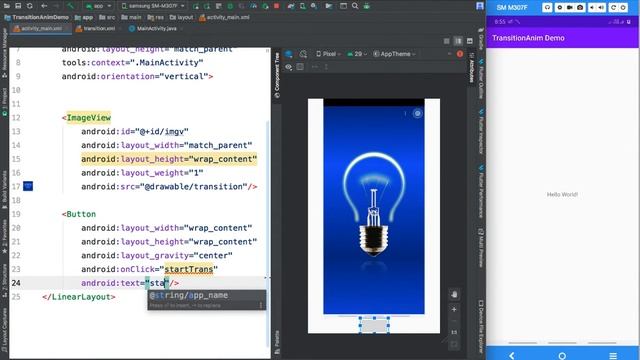Toggle view options eye icon in design toolbar
This screenshot has width=640, height=360.
[x=289, y=67]
